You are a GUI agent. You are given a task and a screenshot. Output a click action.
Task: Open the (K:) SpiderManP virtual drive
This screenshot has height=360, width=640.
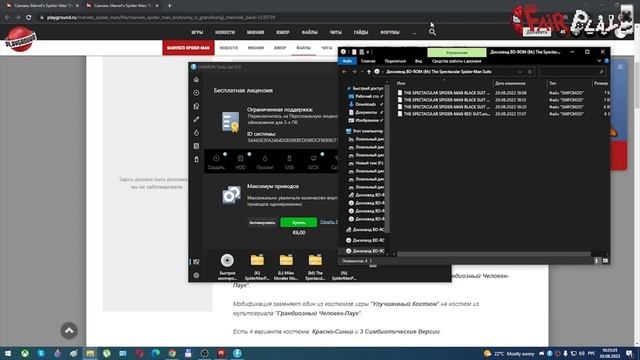coord(257,267)
